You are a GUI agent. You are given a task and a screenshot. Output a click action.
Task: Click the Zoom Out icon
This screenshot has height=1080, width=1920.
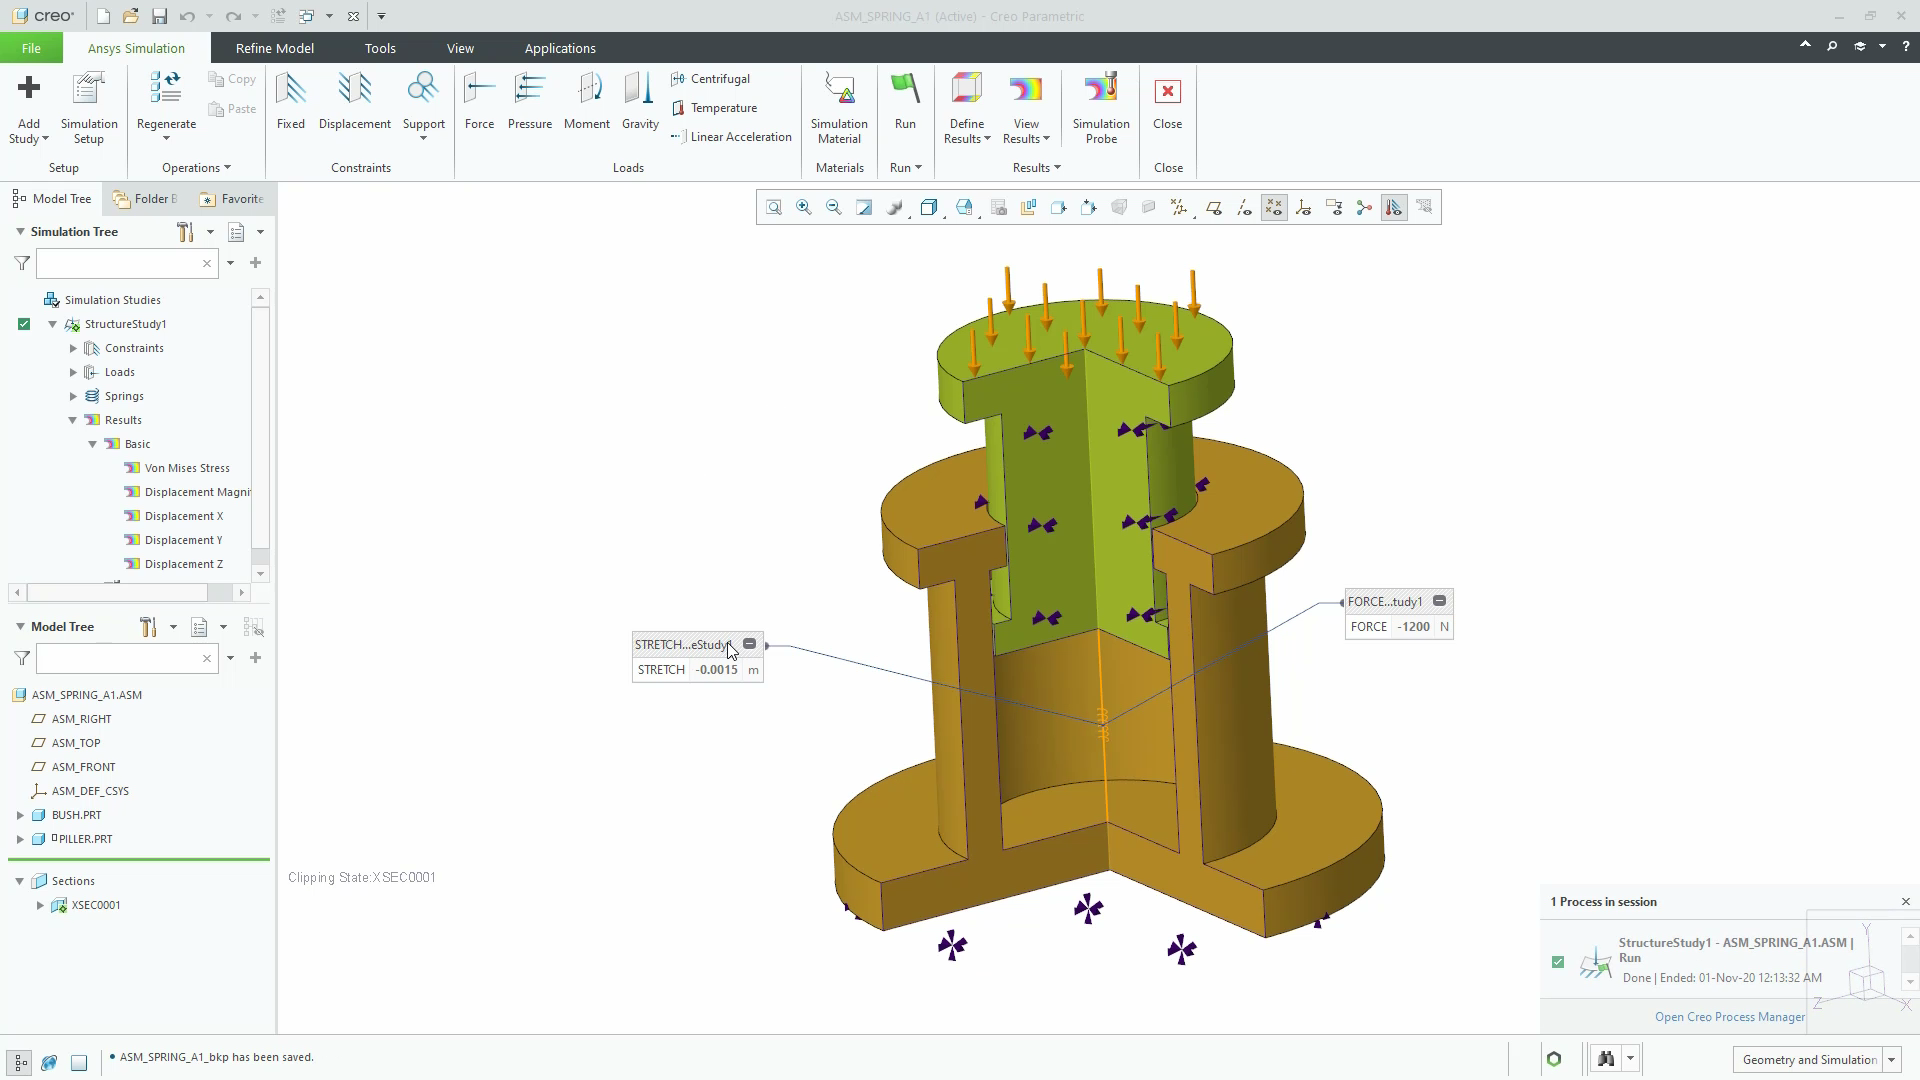(x=834, y=208)
